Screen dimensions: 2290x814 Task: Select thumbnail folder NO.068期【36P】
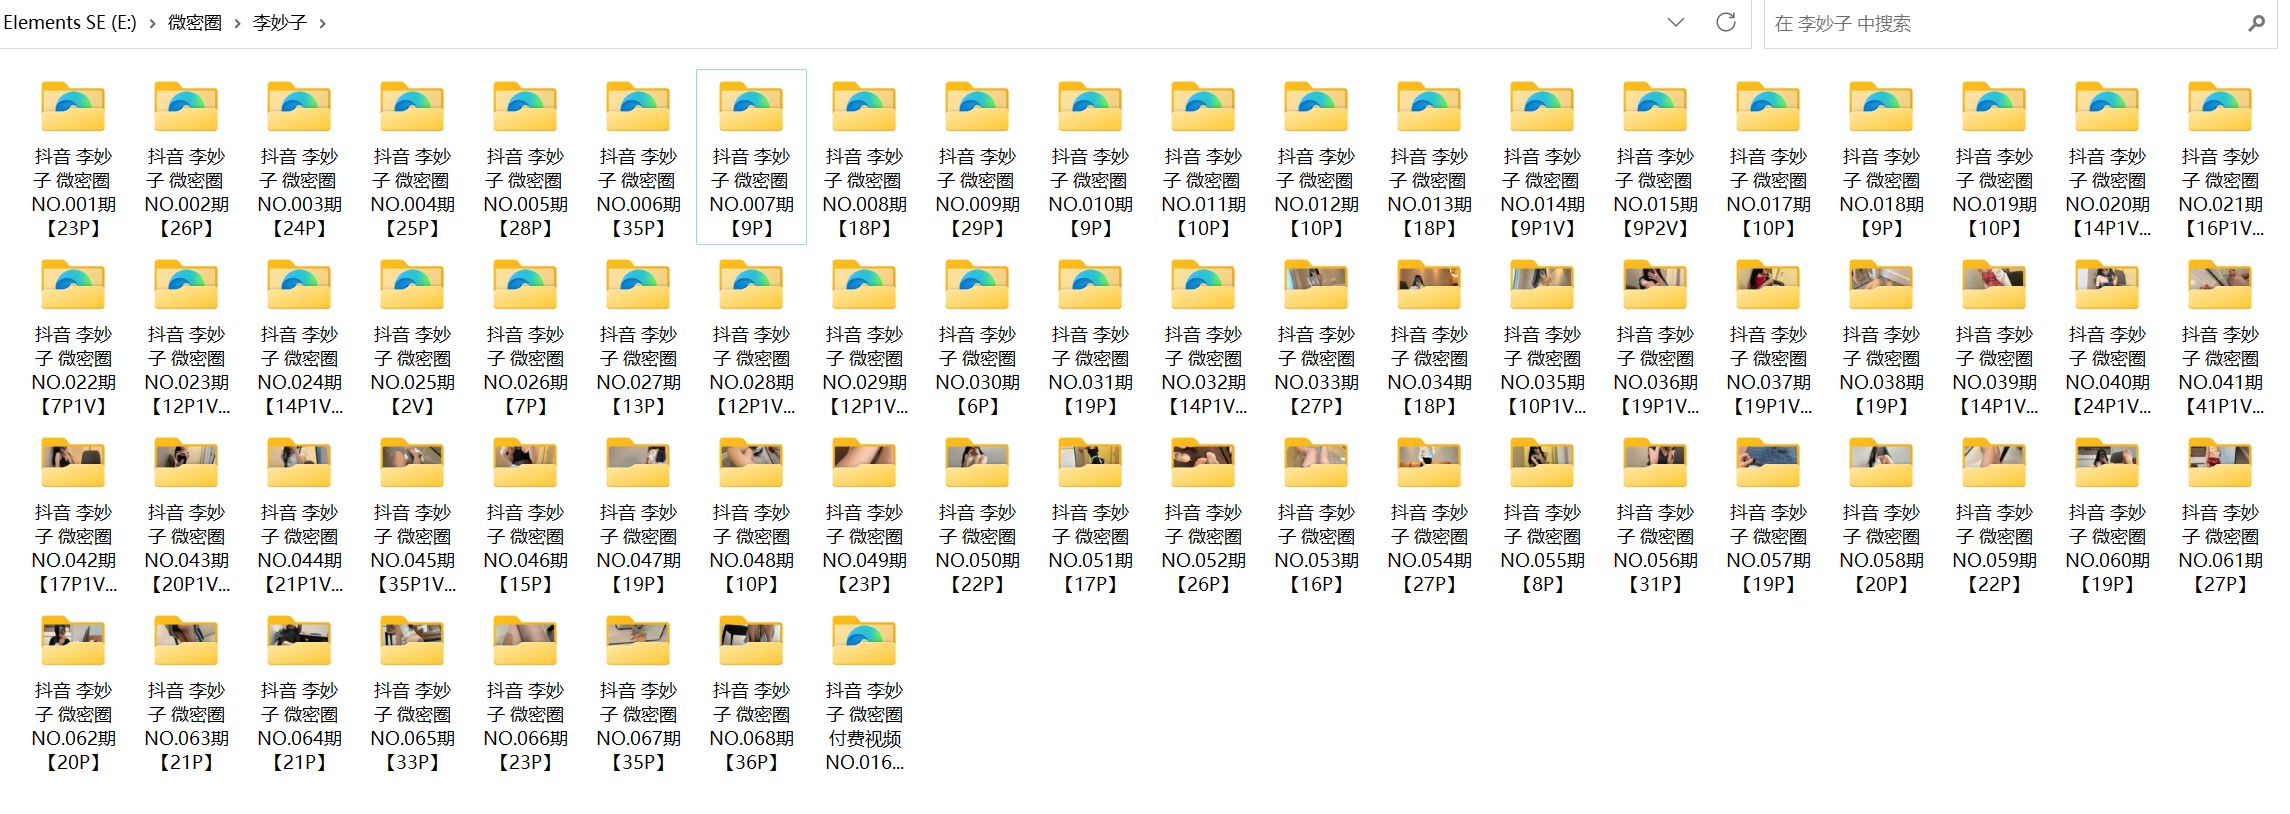tap(751, 692)
